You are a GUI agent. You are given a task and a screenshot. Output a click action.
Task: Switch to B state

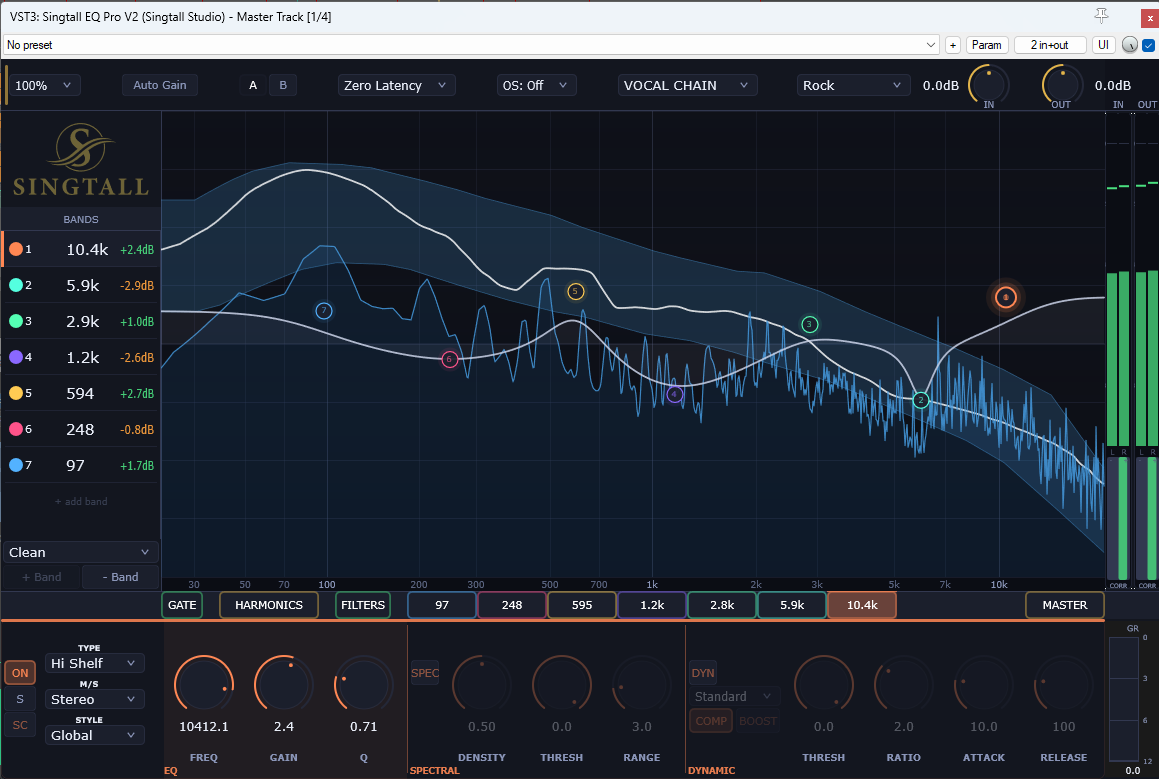coord(283,85)
